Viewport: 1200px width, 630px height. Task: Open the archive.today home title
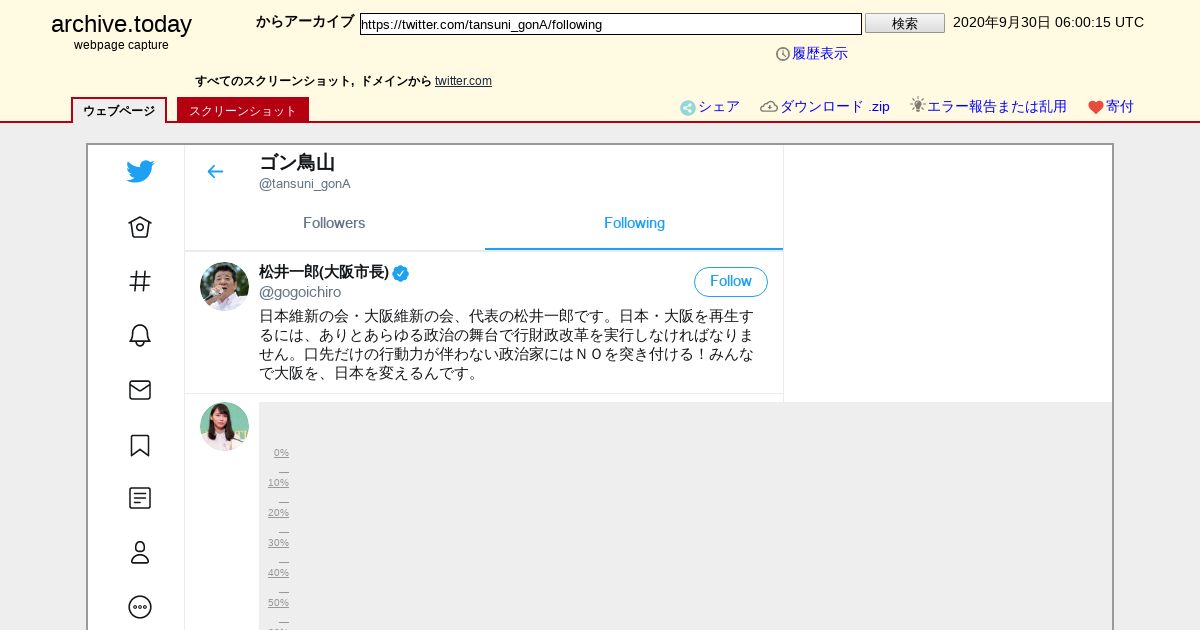(121, 25)
